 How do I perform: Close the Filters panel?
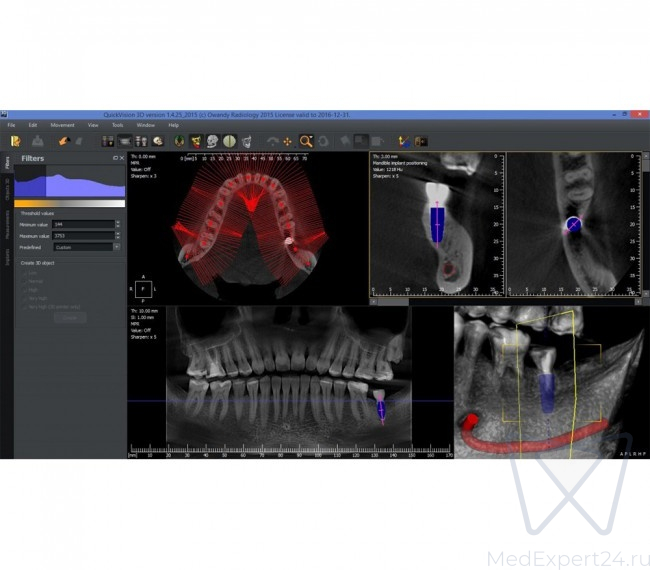(122, 158)
